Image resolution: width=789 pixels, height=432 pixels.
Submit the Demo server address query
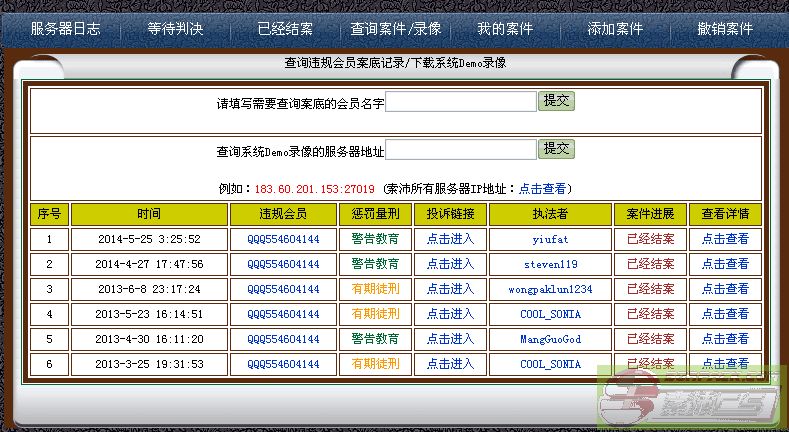coord(557,150)
